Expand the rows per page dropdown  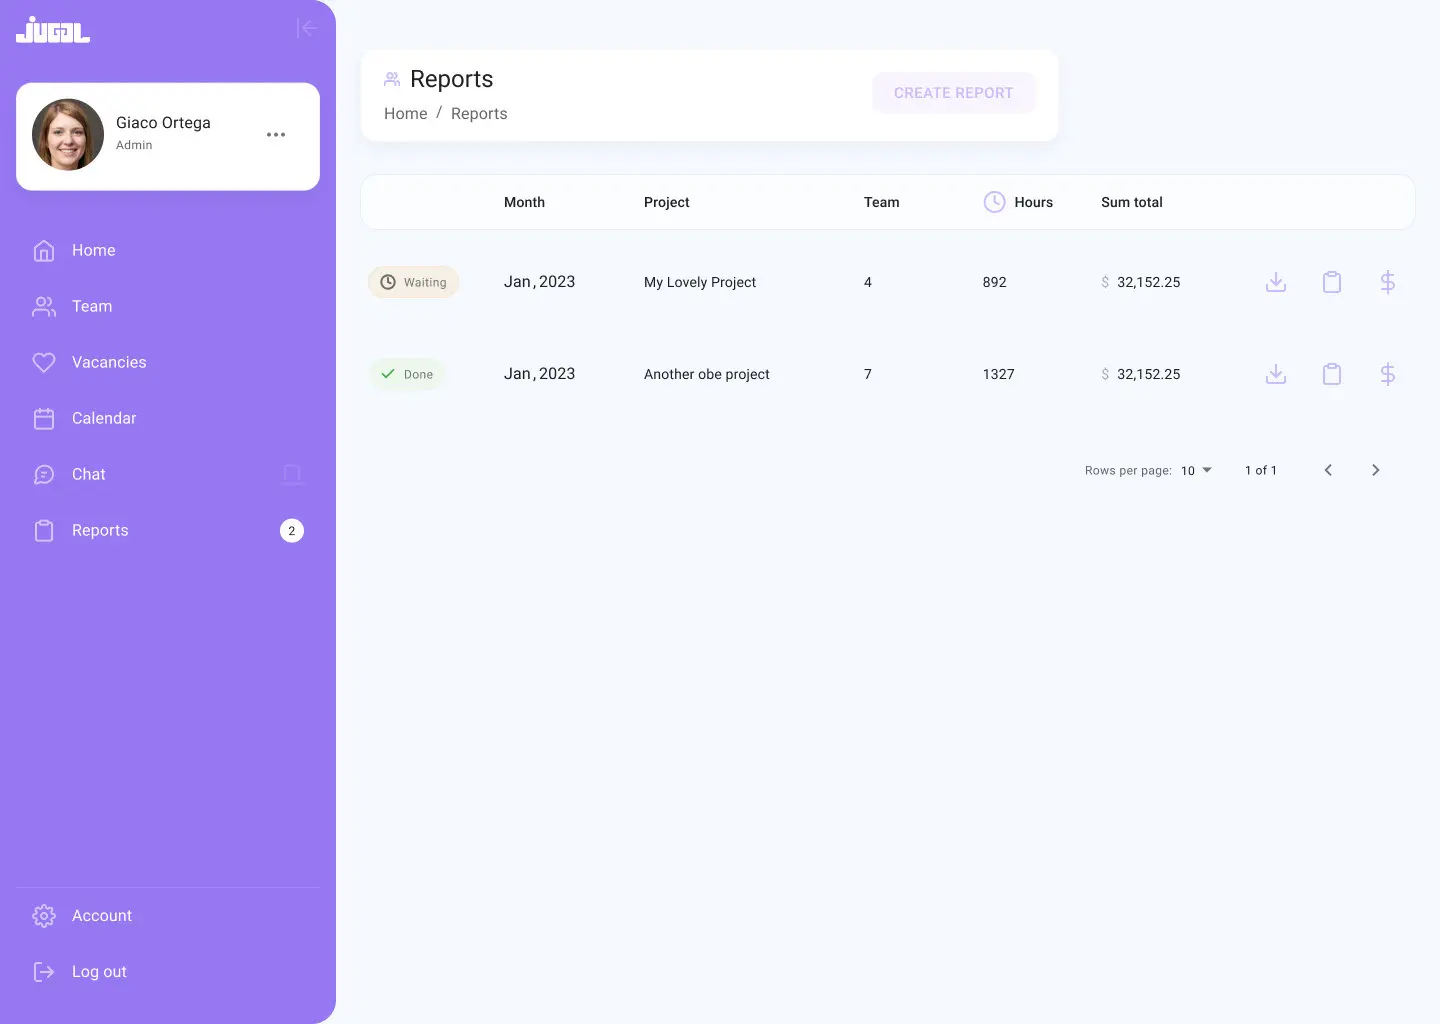(1196, 470)
